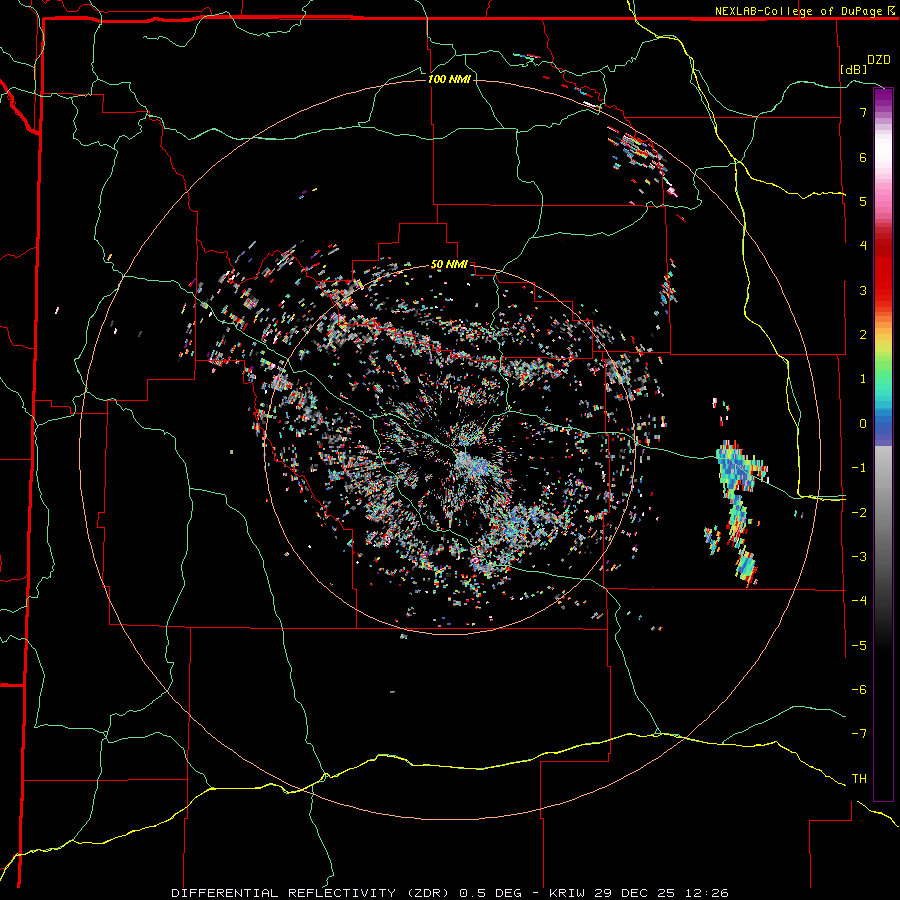The image size is (900, 900).
Task: Click the 0 value on the color scale
Action: [x=863, y=424]
